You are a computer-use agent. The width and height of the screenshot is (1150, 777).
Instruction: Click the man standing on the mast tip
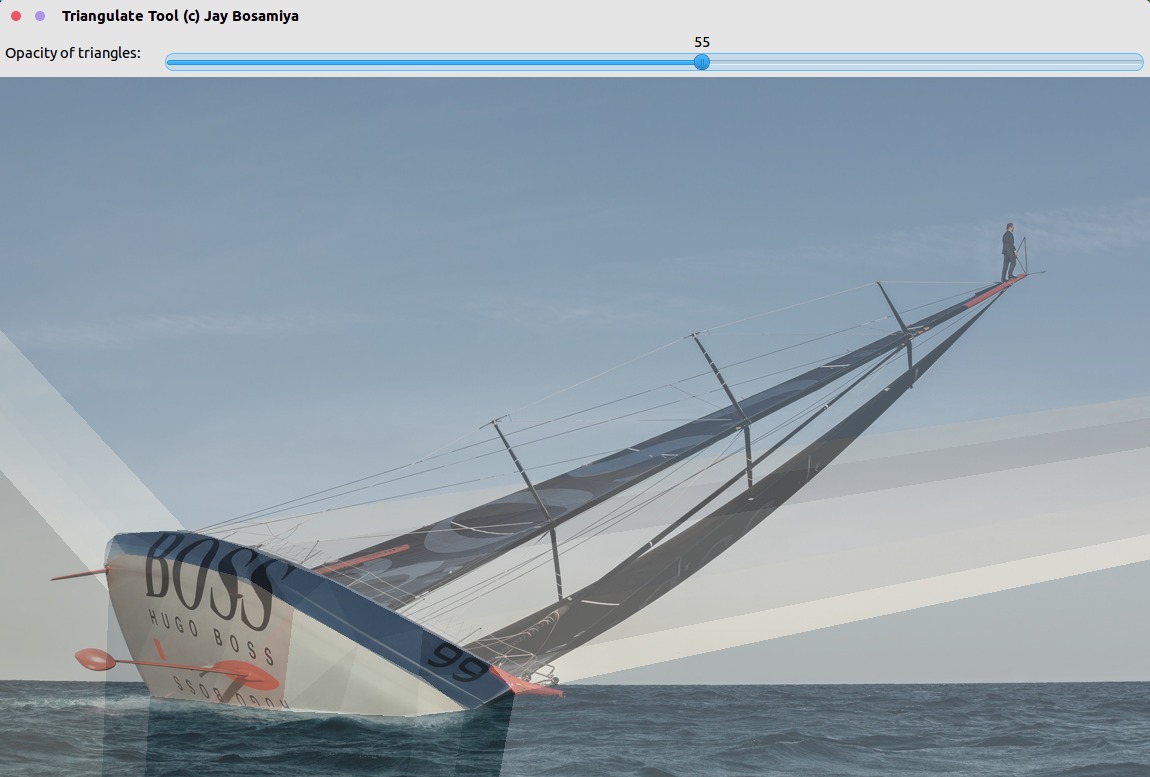(1010, 252)
